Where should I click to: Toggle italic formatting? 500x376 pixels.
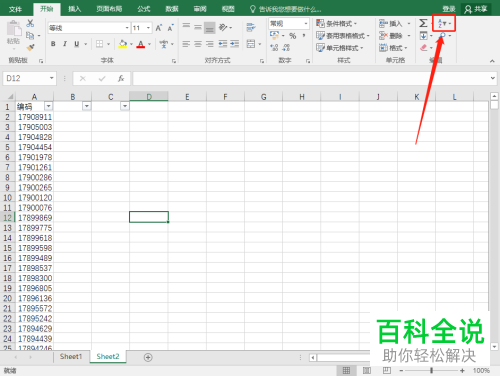click(65, 44)
